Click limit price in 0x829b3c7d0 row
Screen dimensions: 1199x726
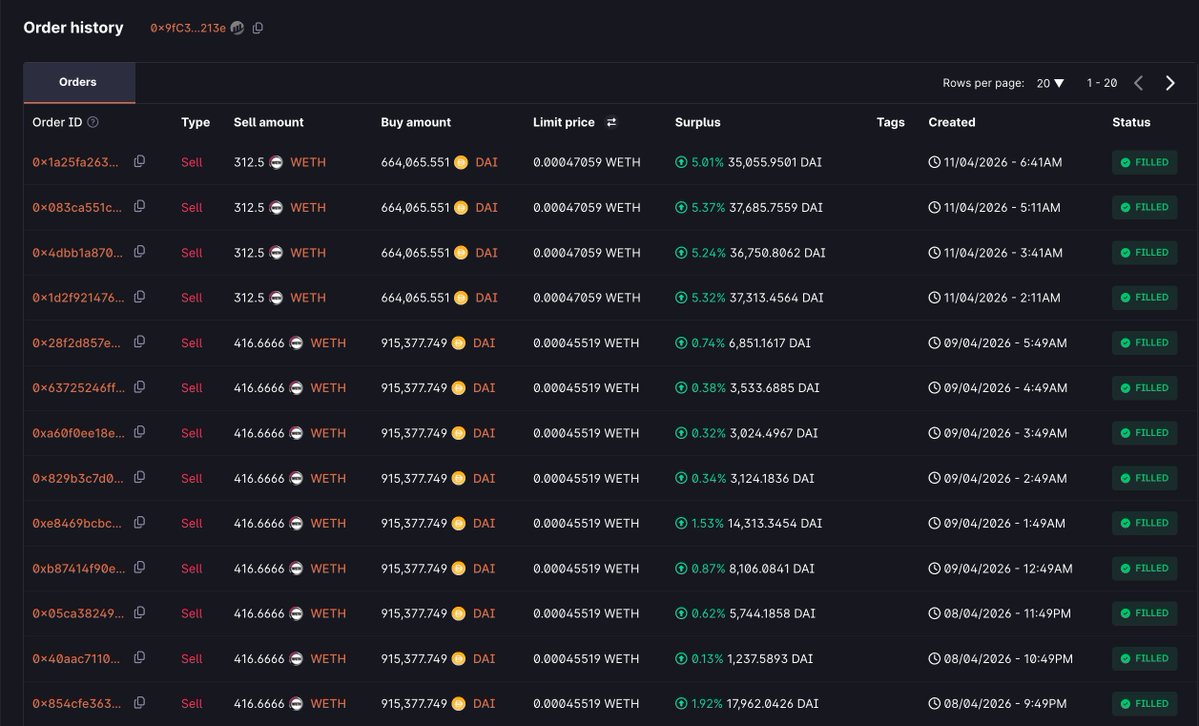[586, 479]
